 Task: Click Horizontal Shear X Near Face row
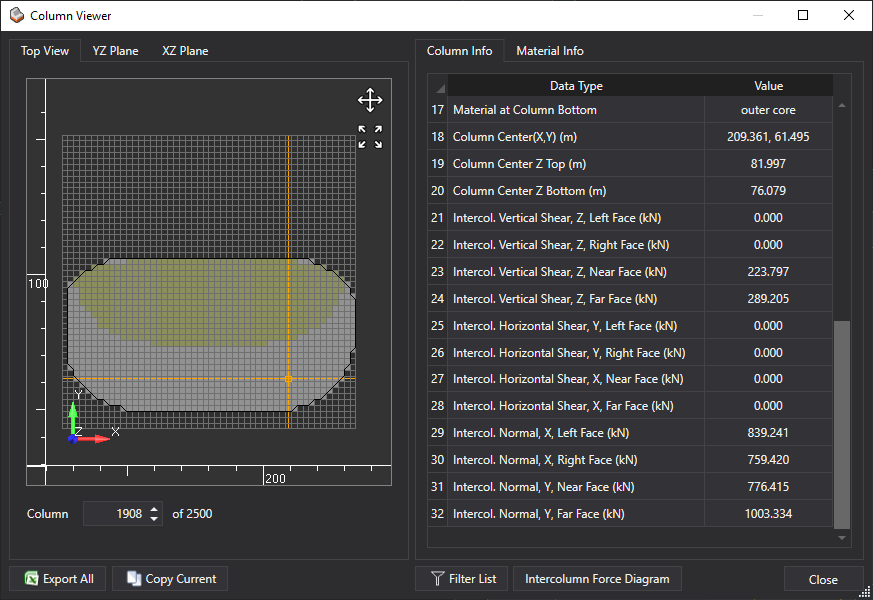(x=630, y=378)
